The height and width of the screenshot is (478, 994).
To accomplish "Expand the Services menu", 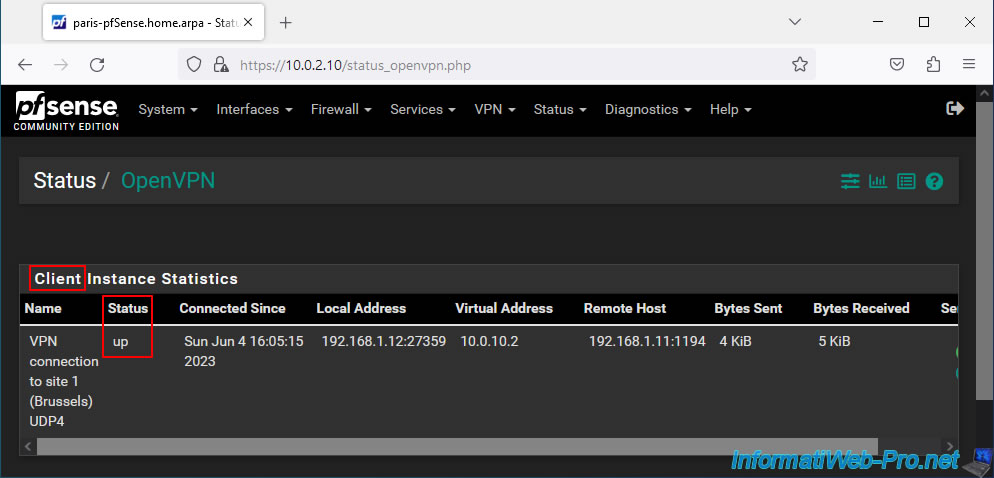I will point(423,109).
